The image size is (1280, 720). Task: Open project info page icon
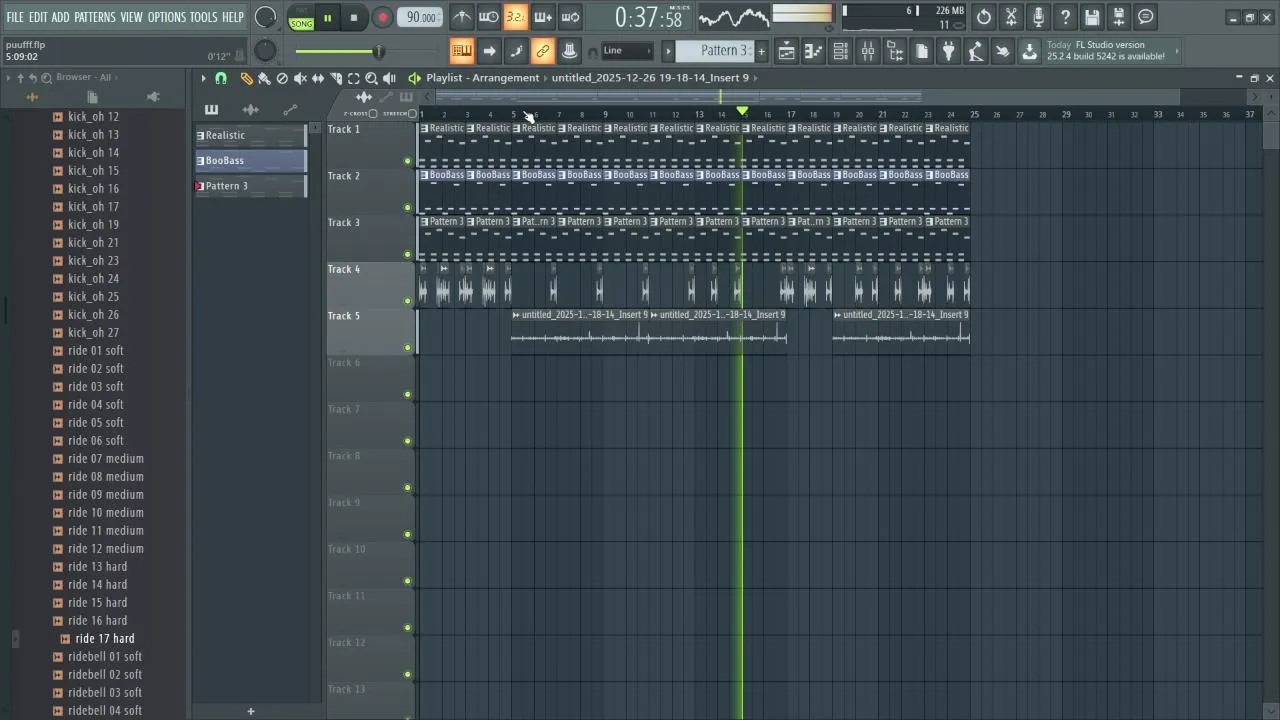[x=922, y=51]
